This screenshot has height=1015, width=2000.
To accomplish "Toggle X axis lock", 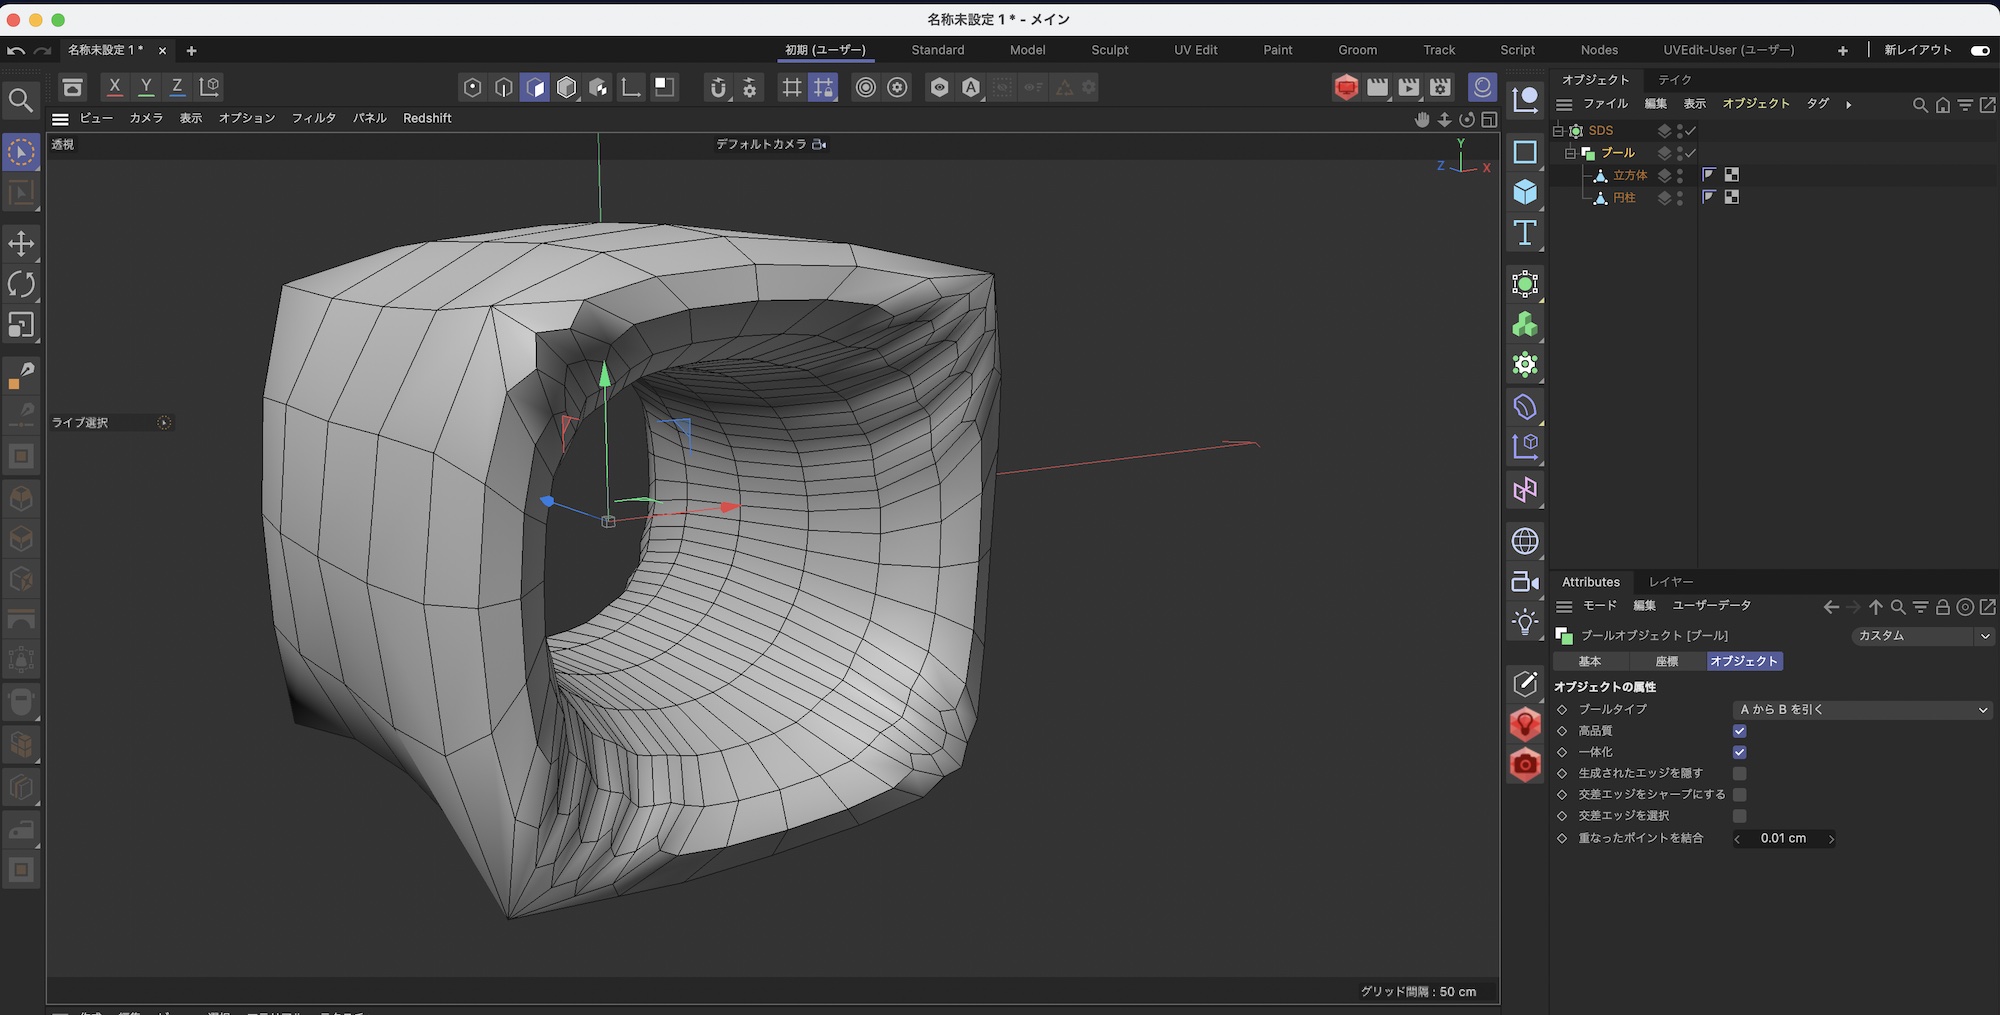I will coord(115,87).
